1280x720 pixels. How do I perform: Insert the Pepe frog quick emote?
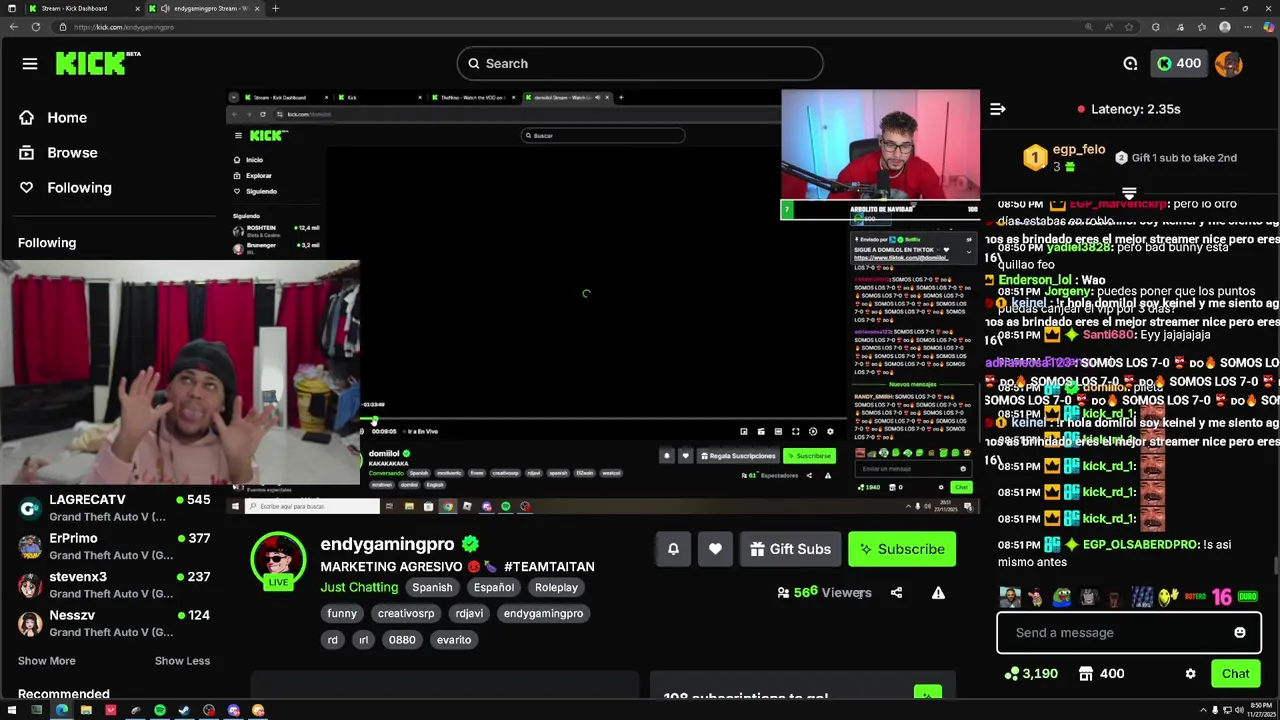[1062, 597]
